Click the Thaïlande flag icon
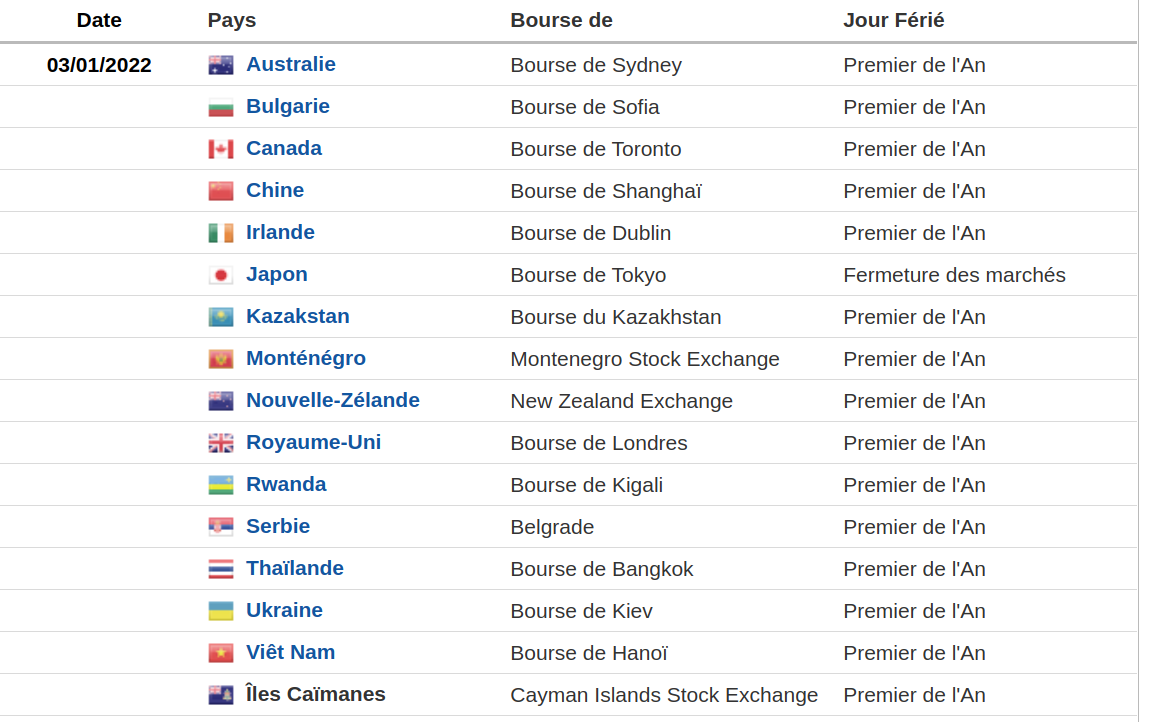This screenshot has width=1151, height=722. [x=221, y=569]
